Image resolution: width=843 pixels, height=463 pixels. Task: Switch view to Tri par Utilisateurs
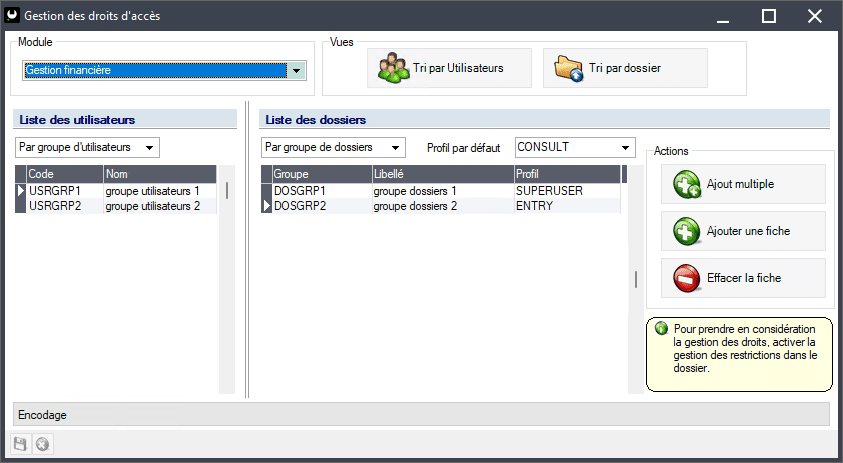pyautogui.click(x=441, y=69)
